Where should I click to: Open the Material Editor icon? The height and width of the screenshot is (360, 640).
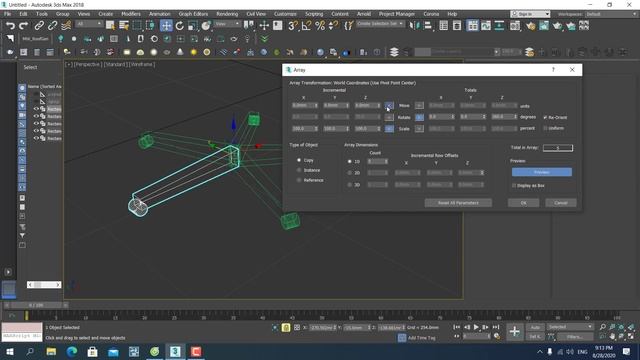(x=515, y=26)
